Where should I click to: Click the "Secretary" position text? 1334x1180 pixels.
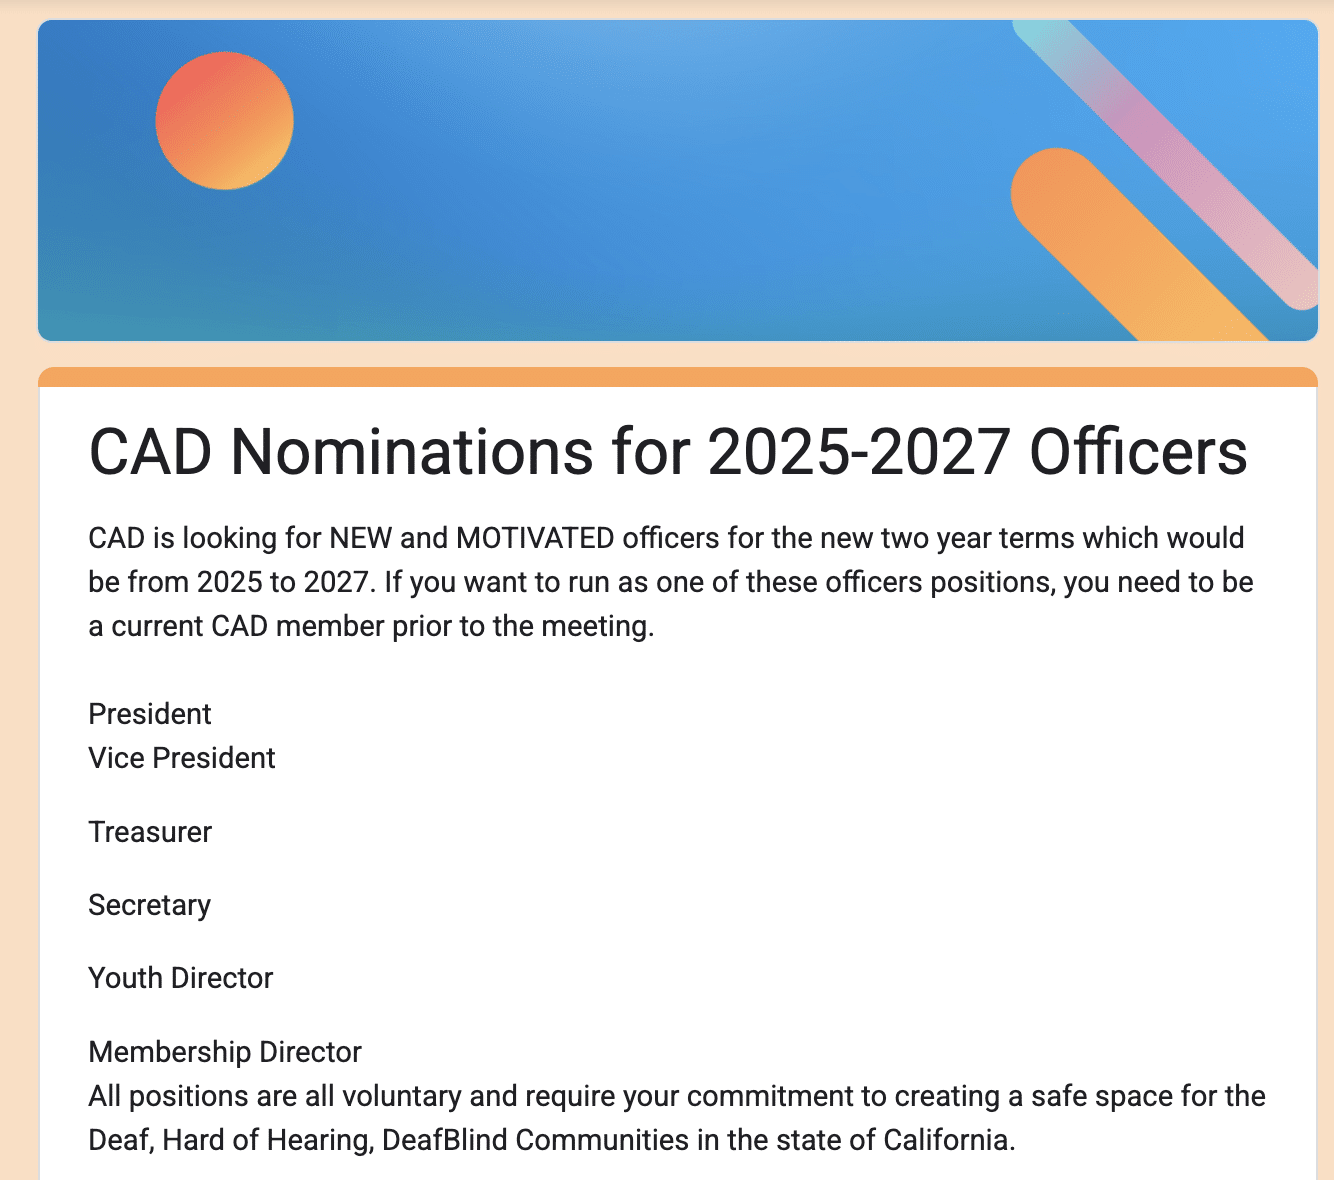coord(150,905)
